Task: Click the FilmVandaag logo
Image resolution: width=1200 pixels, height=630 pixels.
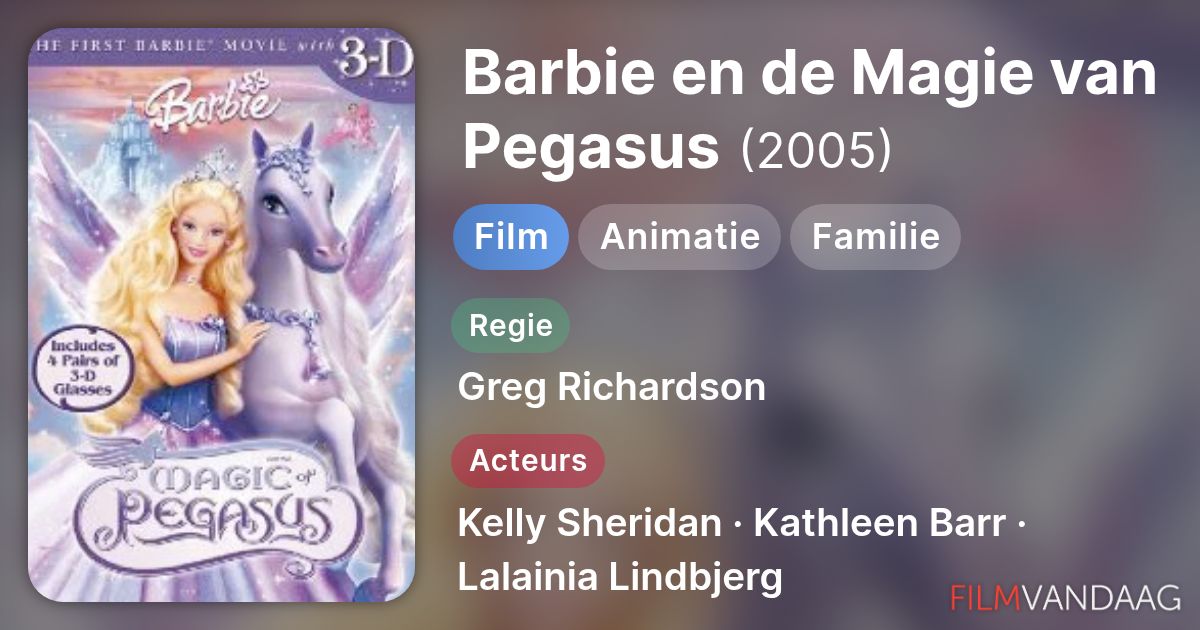Action: click(x=1066, y=597)
